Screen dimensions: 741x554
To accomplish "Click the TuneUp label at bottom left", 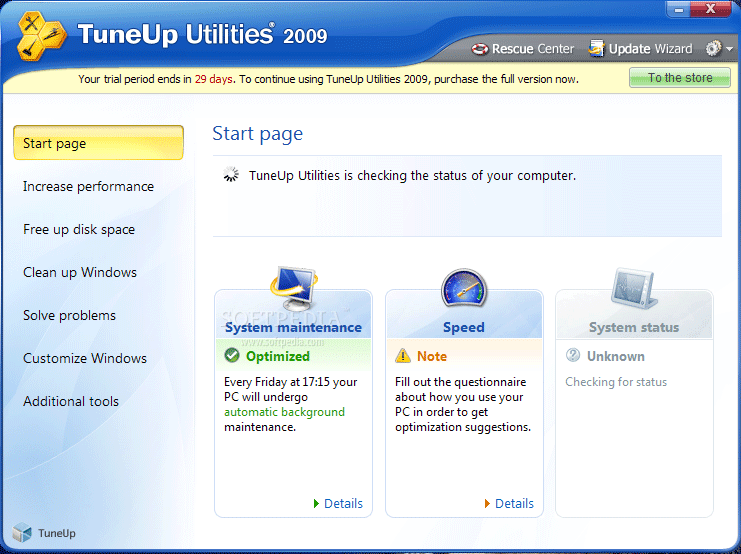I will click(x=57, y=533).
